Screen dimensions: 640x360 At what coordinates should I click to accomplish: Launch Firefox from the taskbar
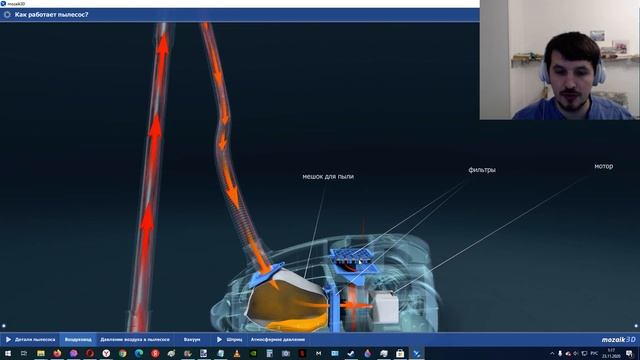click(57, 353)
